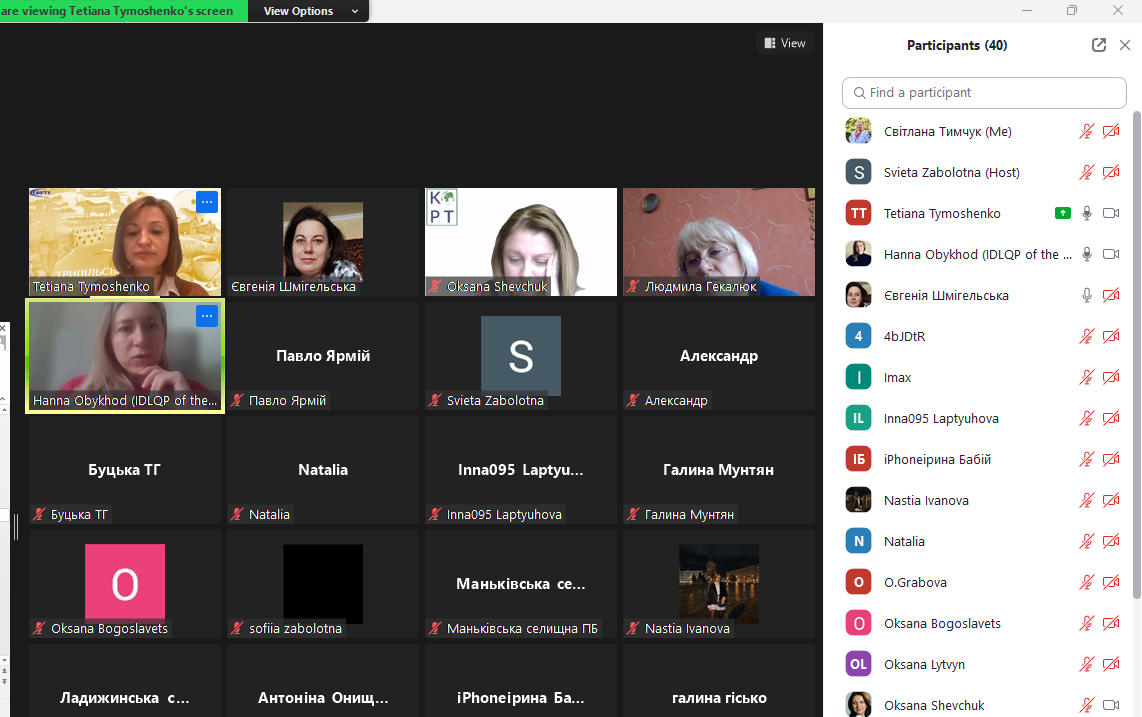Click the muted mic icon for Oksana Bogoslavets in list
Viewport: 1142px width, 717px height.
click(x=1087, y=624)
